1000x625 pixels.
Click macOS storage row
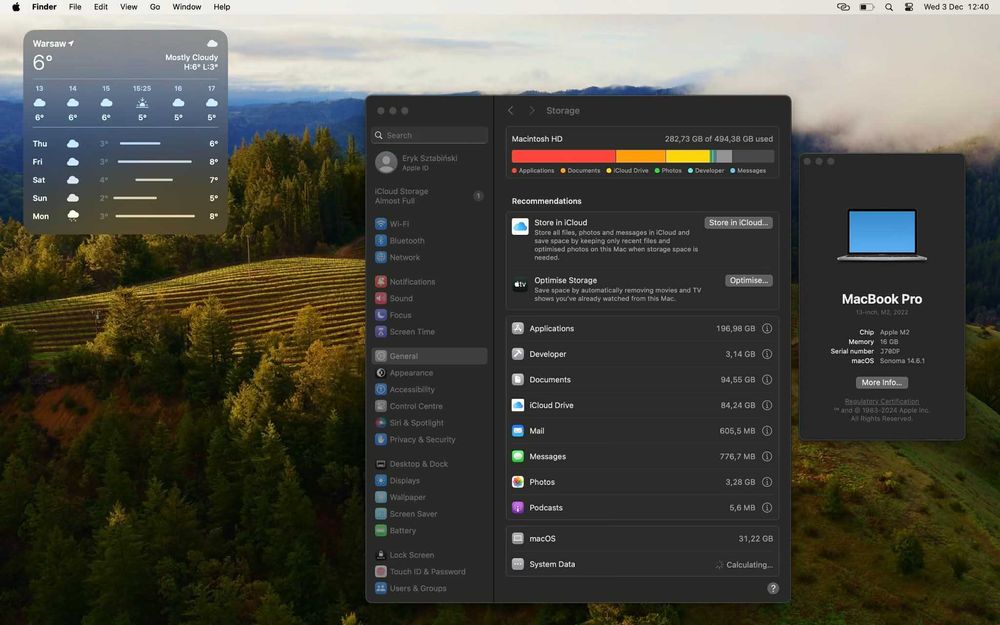[642, 538]
